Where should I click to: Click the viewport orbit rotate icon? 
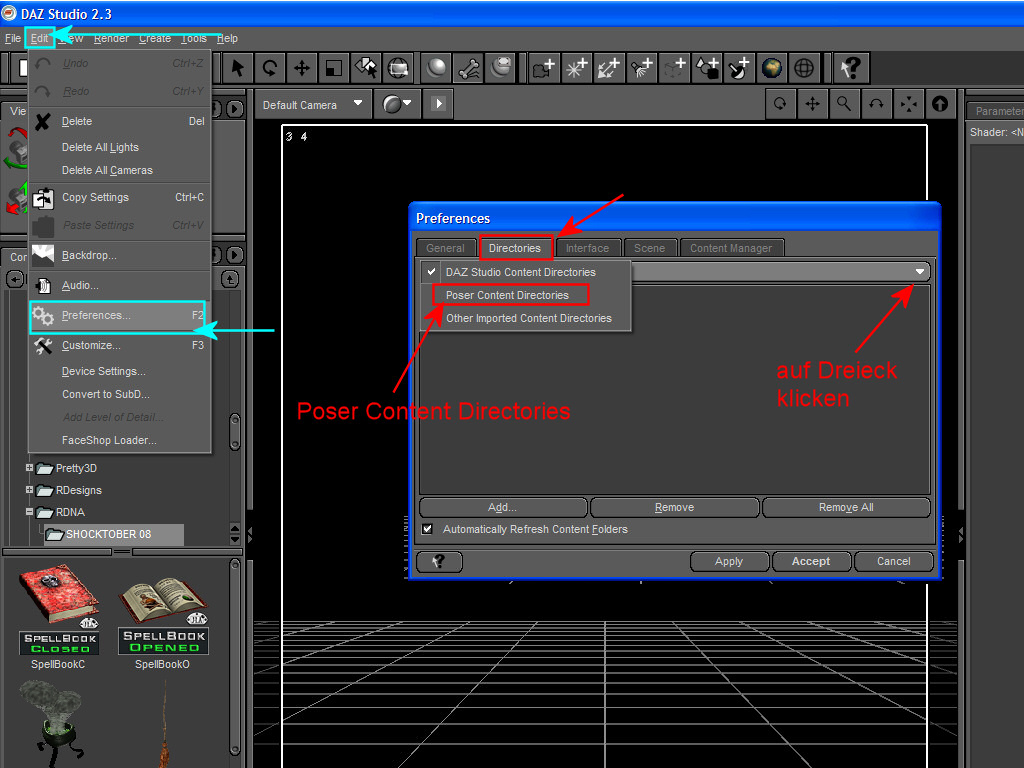tap(780, 104)
